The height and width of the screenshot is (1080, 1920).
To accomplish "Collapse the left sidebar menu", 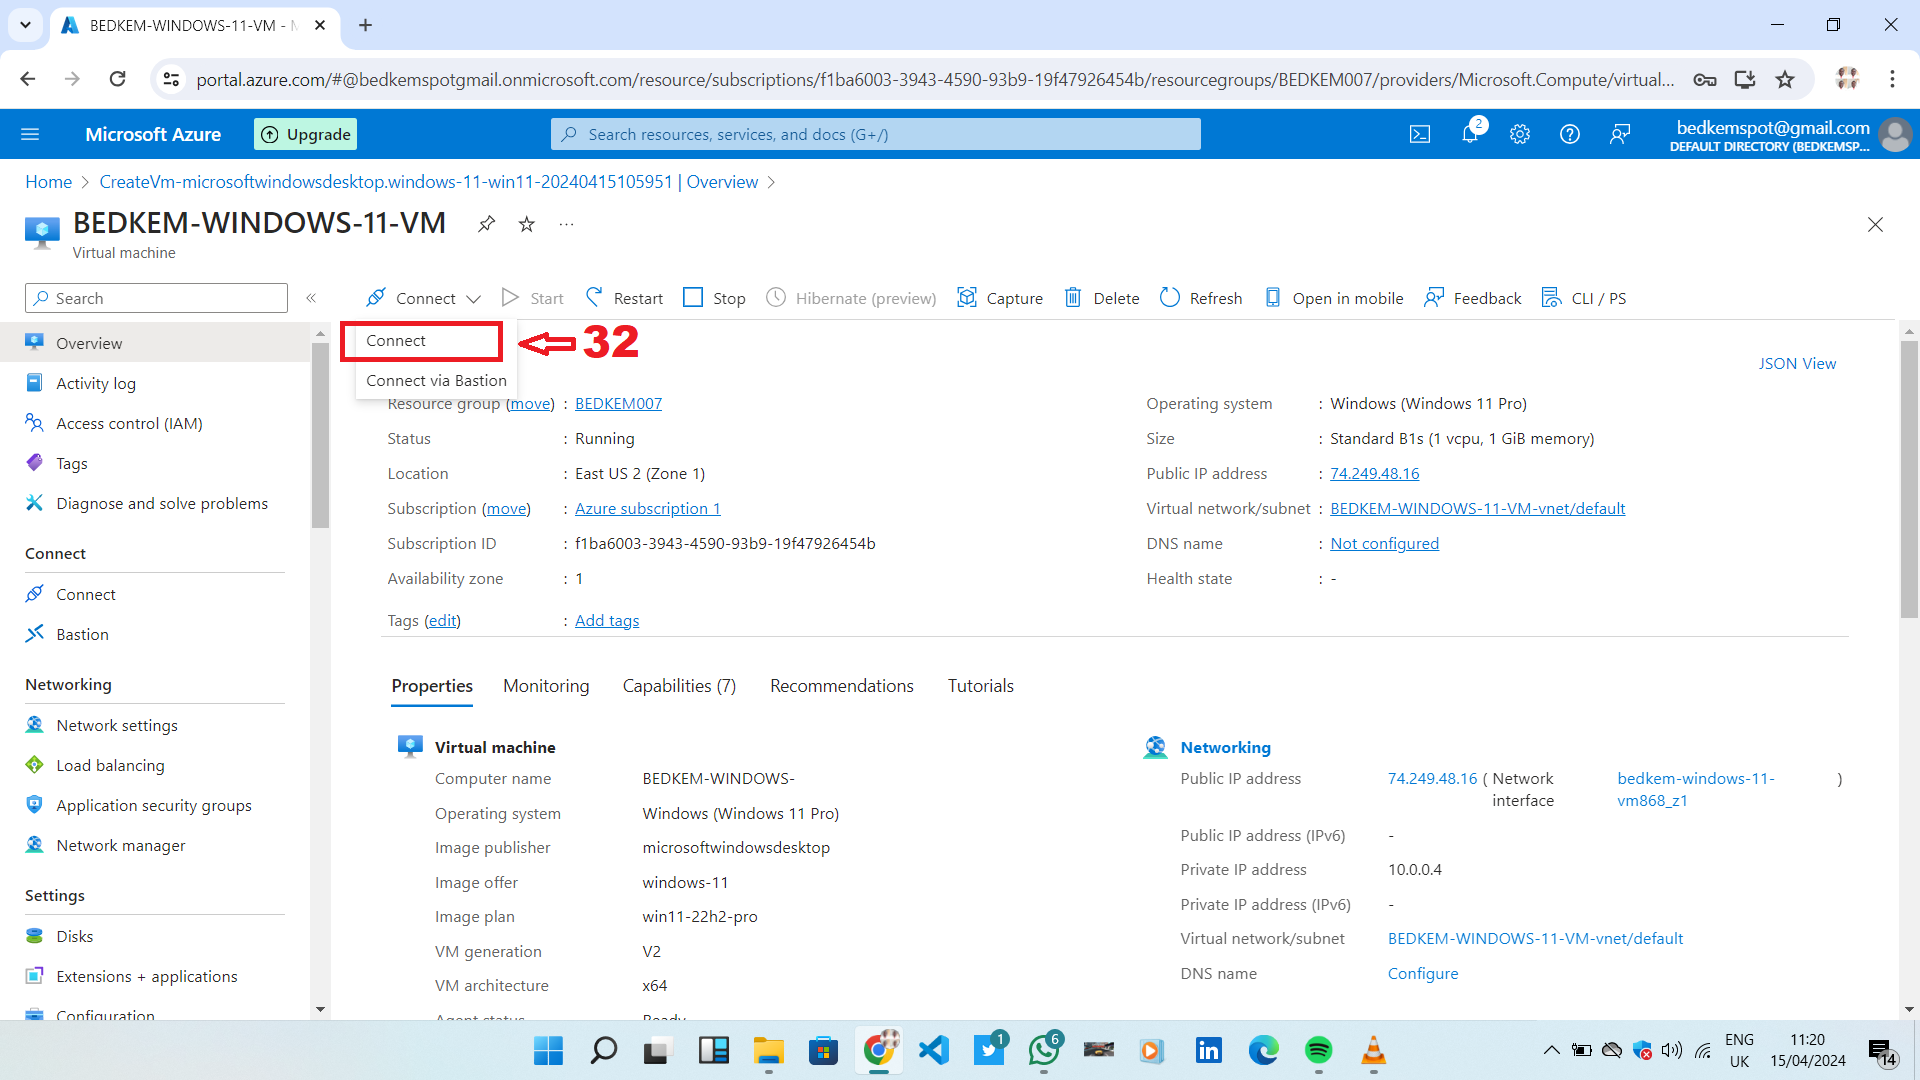I will tap(311, 298).
